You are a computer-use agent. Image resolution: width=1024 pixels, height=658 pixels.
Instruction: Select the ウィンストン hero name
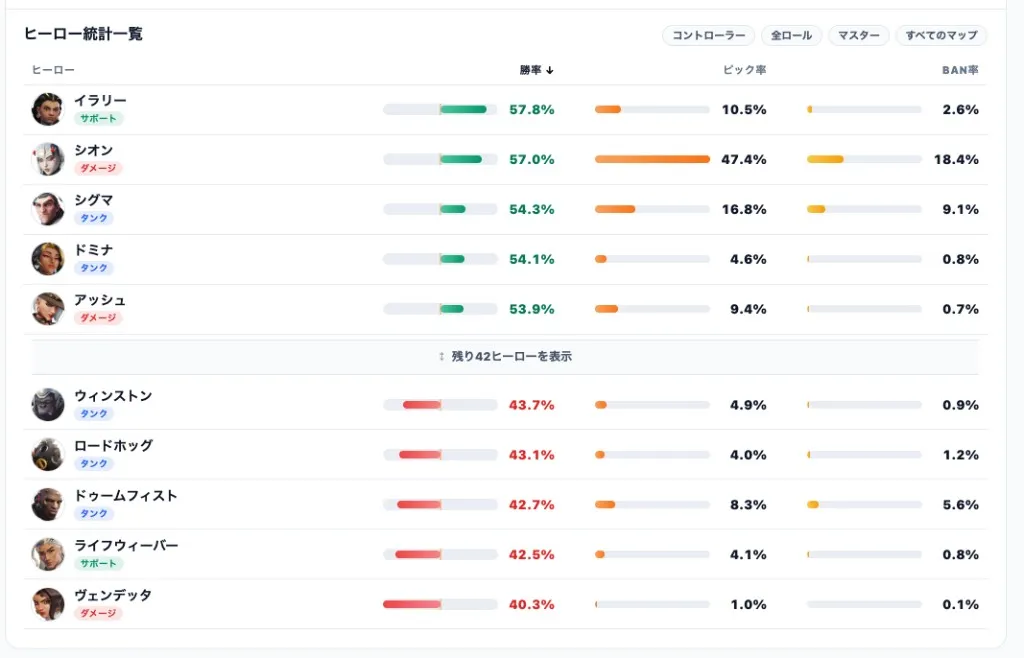[x=113, y=396]
